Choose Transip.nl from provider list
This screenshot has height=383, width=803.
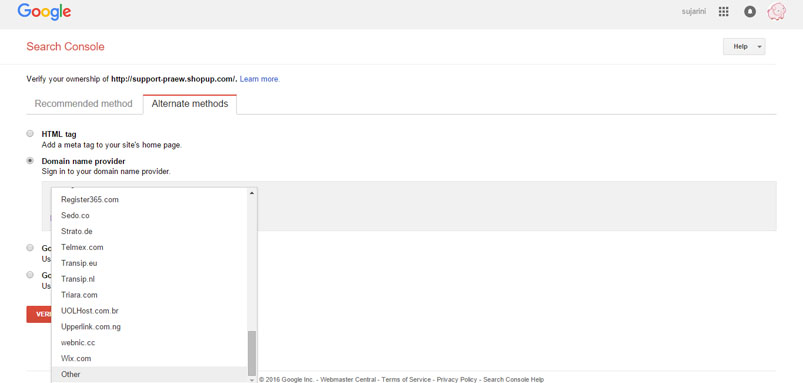pos(150,279)
